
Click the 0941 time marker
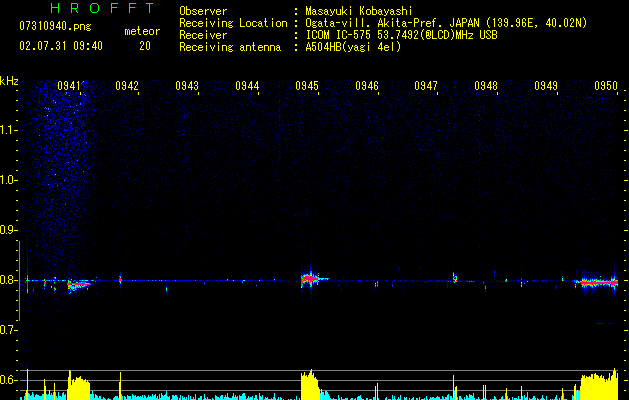click(69, 86)
